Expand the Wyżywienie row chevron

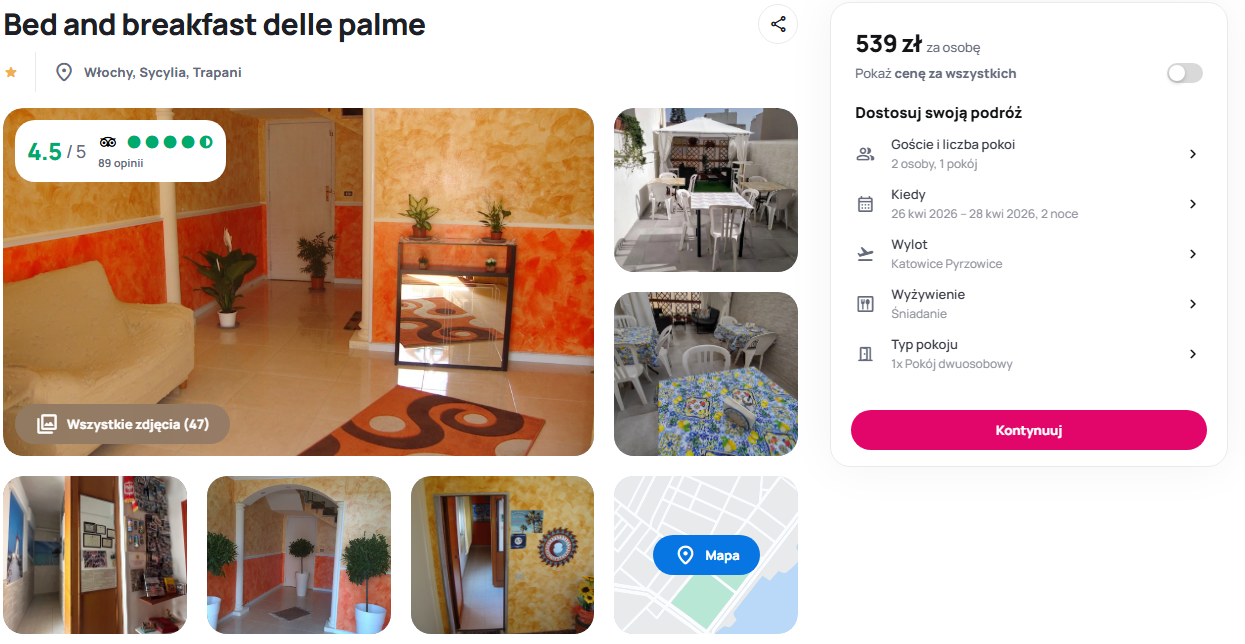(1193, 304)
